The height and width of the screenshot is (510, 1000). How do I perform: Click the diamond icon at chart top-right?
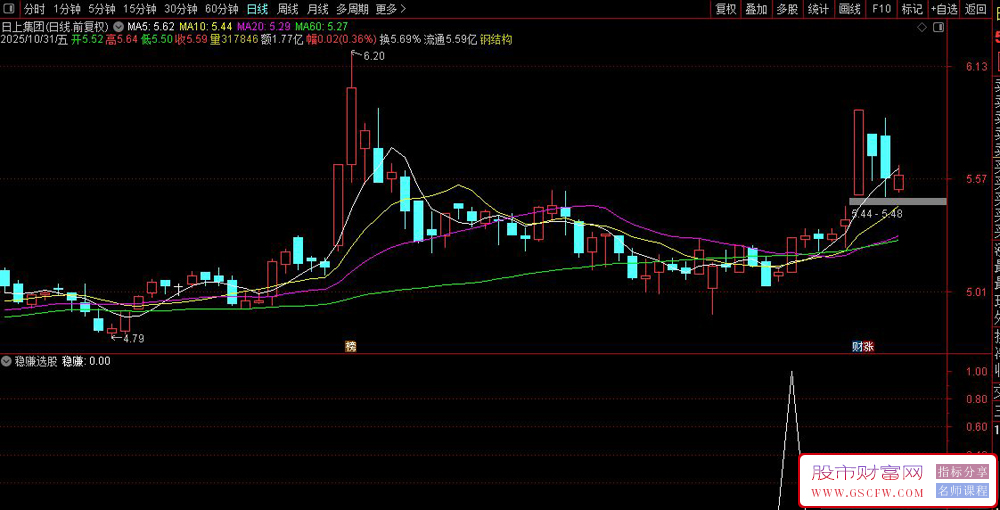[x=921, y=28]
